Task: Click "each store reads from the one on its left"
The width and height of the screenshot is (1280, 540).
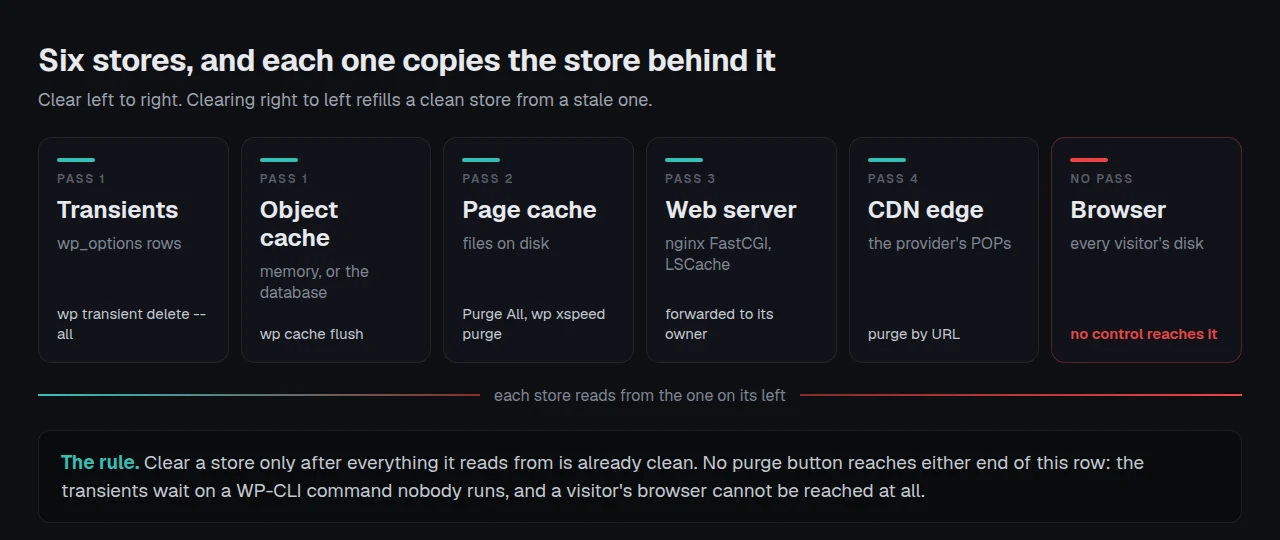Action: pyautogui.click(x=640, y=395)
